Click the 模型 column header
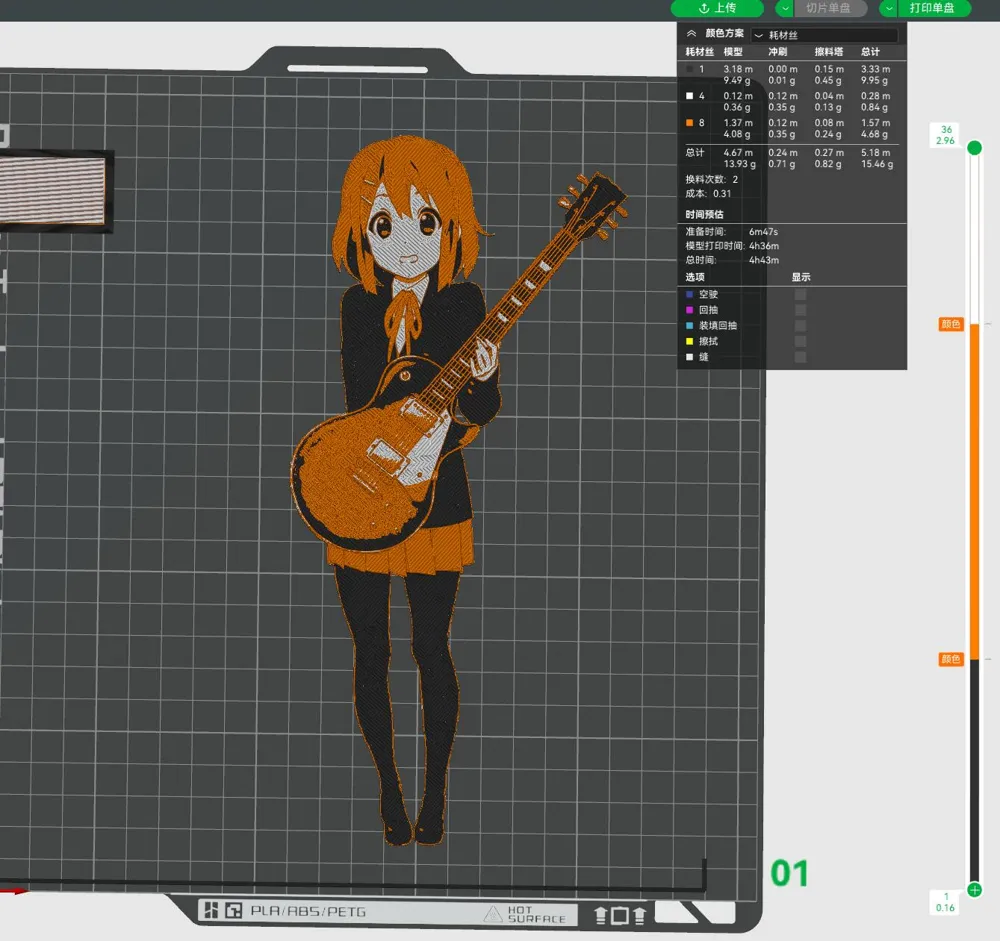 pyautogui.click(x=733, y=52)
